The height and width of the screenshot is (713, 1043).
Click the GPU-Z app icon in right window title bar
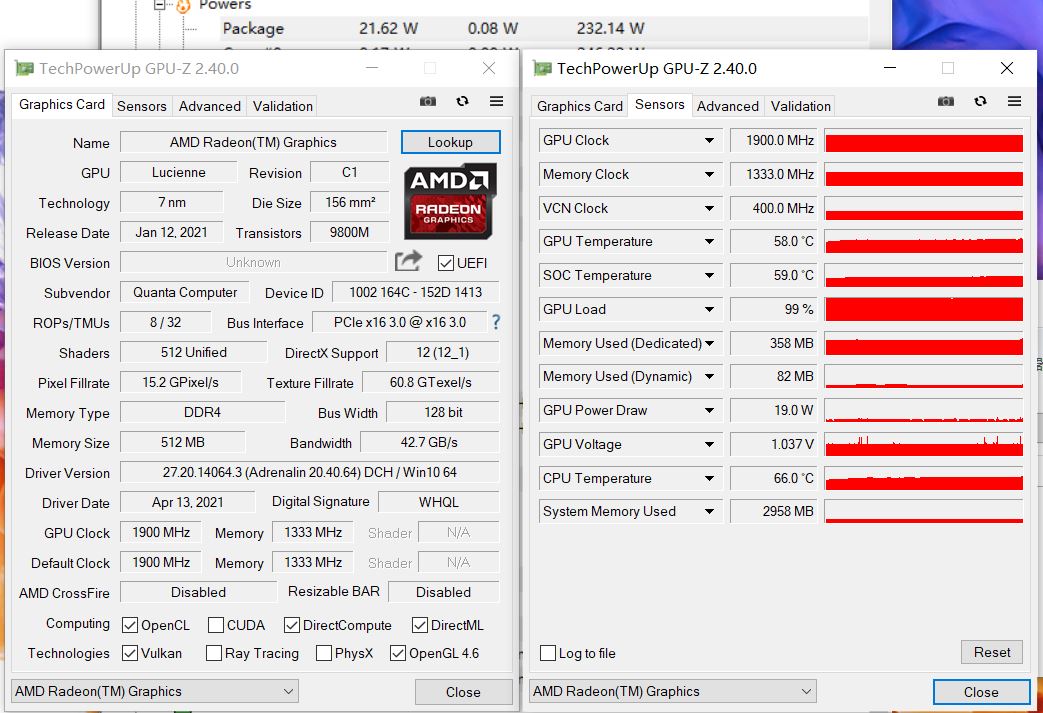543,69
